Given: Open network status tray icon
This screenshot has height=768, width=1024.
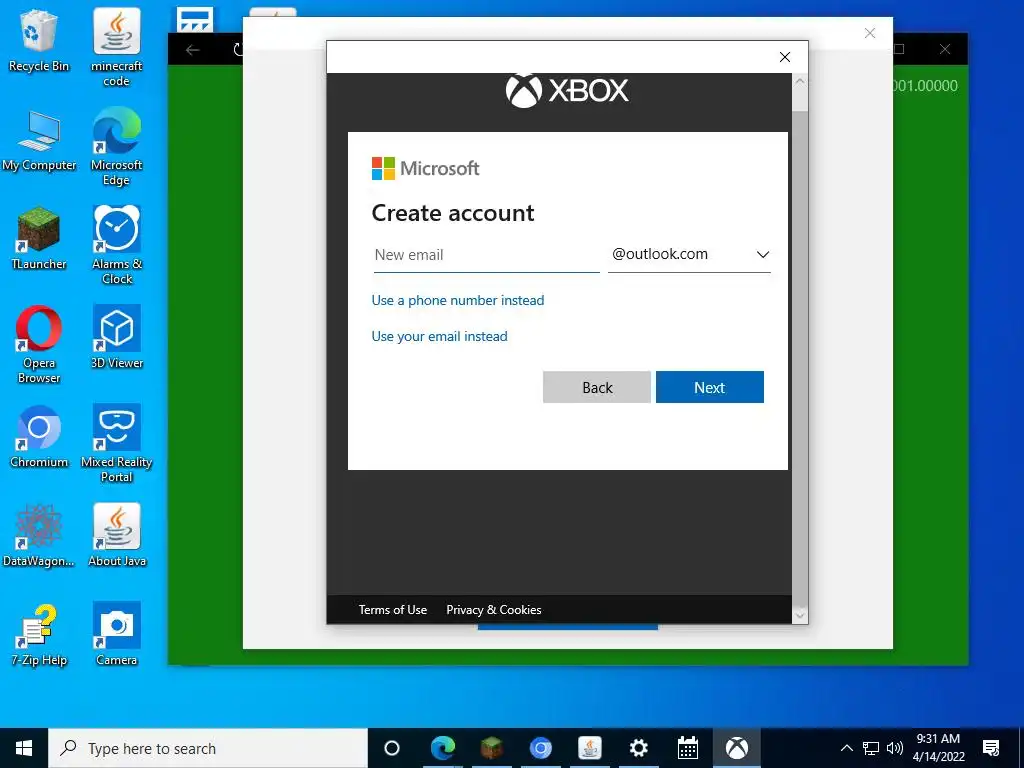Looking at the screenshot, I should click(x=871, y=748).
